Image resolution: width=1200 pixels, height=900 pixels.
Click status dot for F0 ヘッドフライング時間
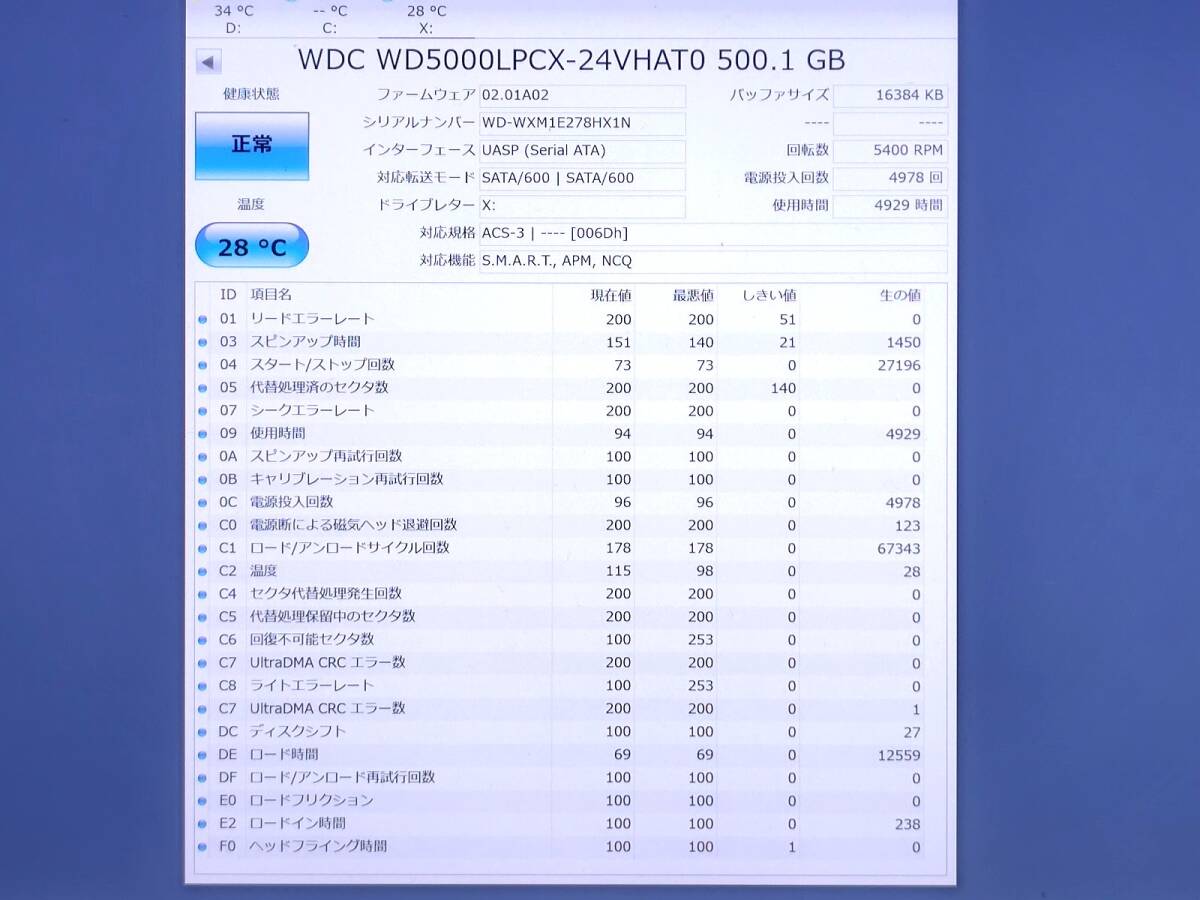pyautogui.click(x=202, y=848)
